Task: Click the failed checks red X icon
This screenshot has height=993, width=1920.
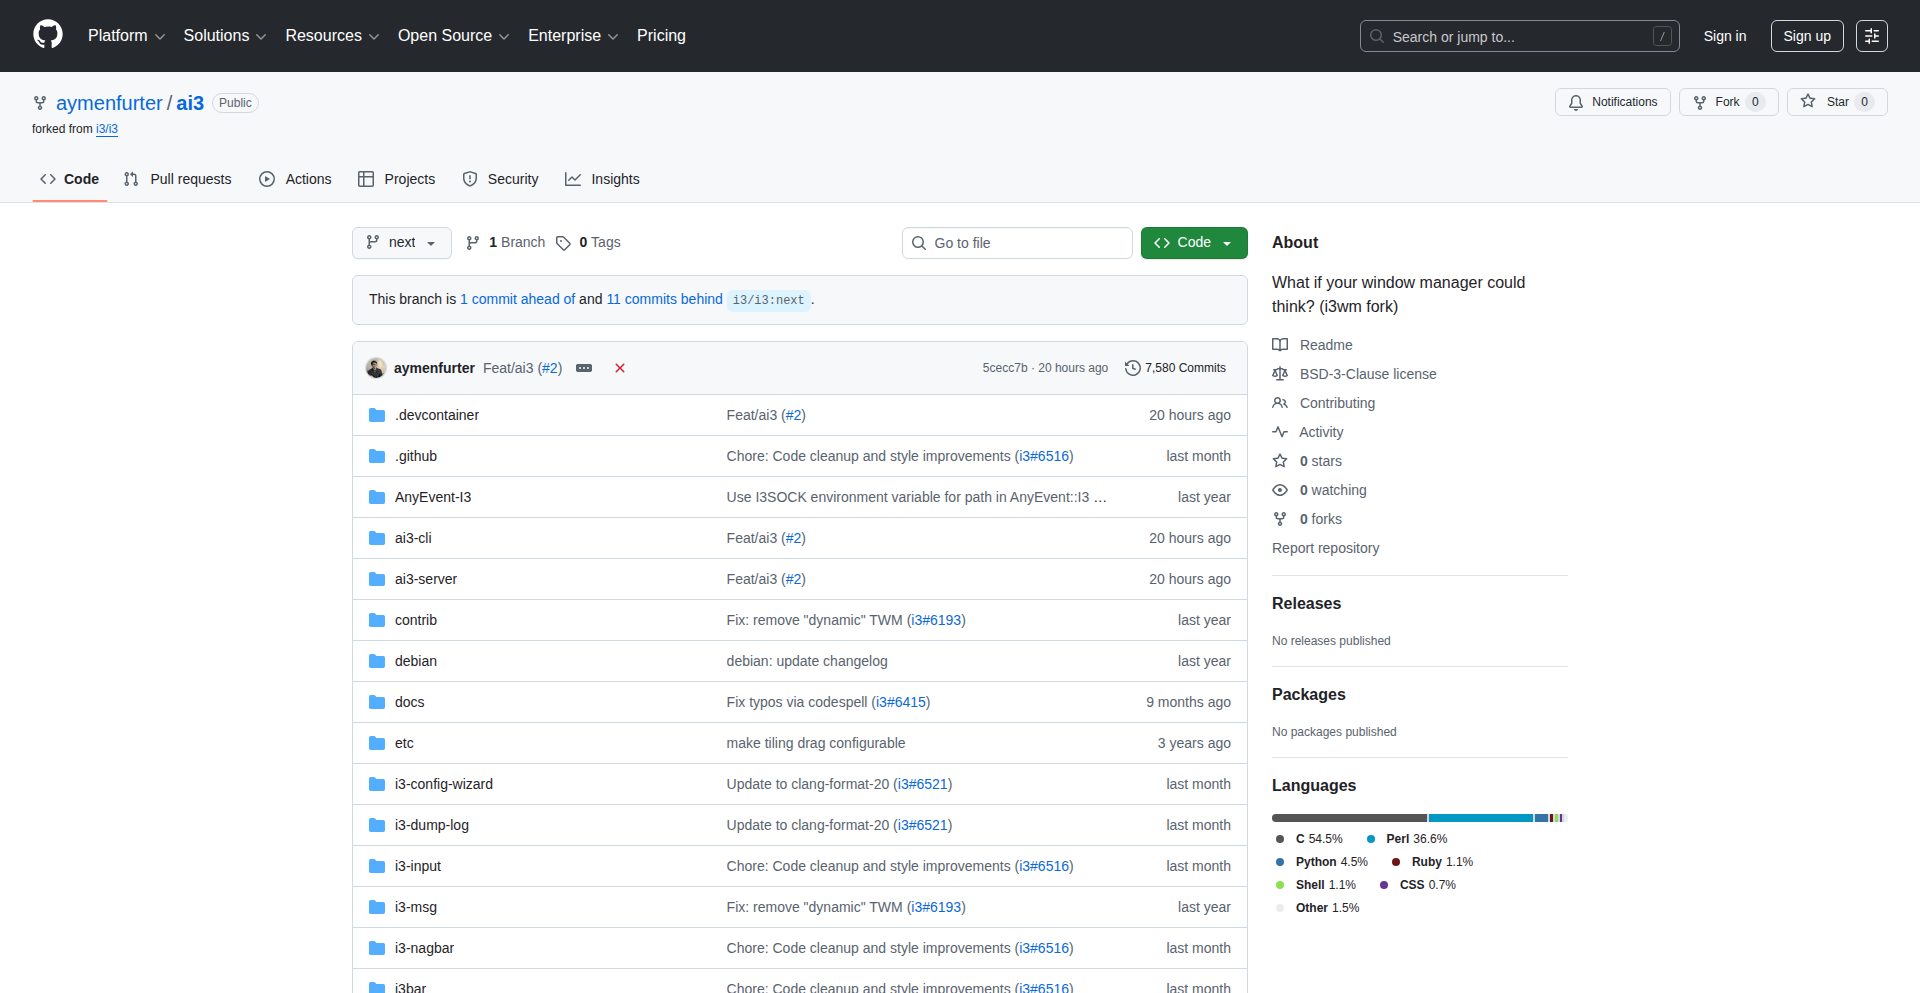Action: point(620,368)
